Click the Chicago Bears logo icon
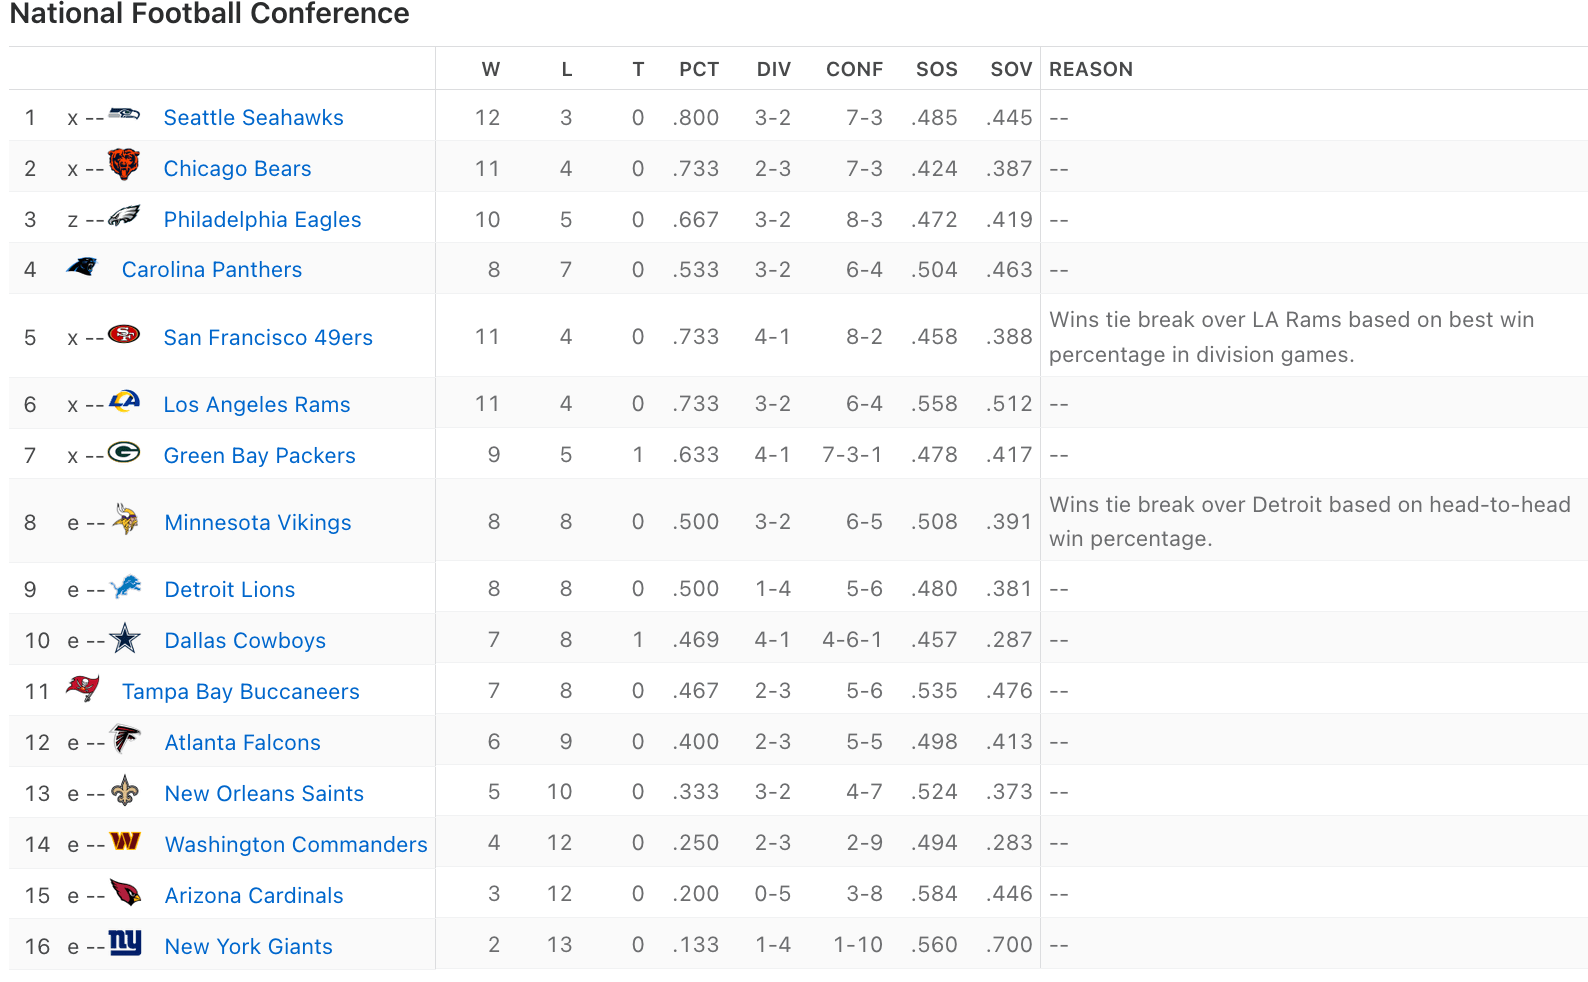 [124, 165]
